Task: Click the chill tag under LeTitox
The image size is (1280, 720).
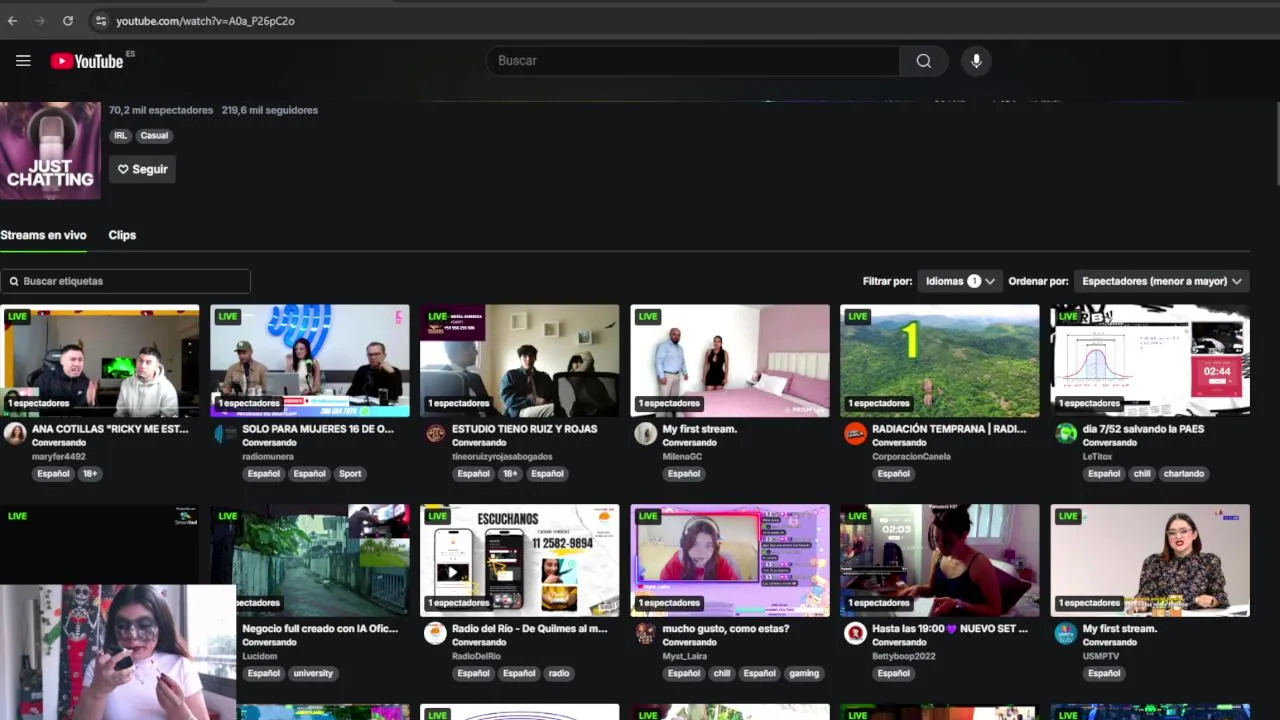Action: (1142, 474)
